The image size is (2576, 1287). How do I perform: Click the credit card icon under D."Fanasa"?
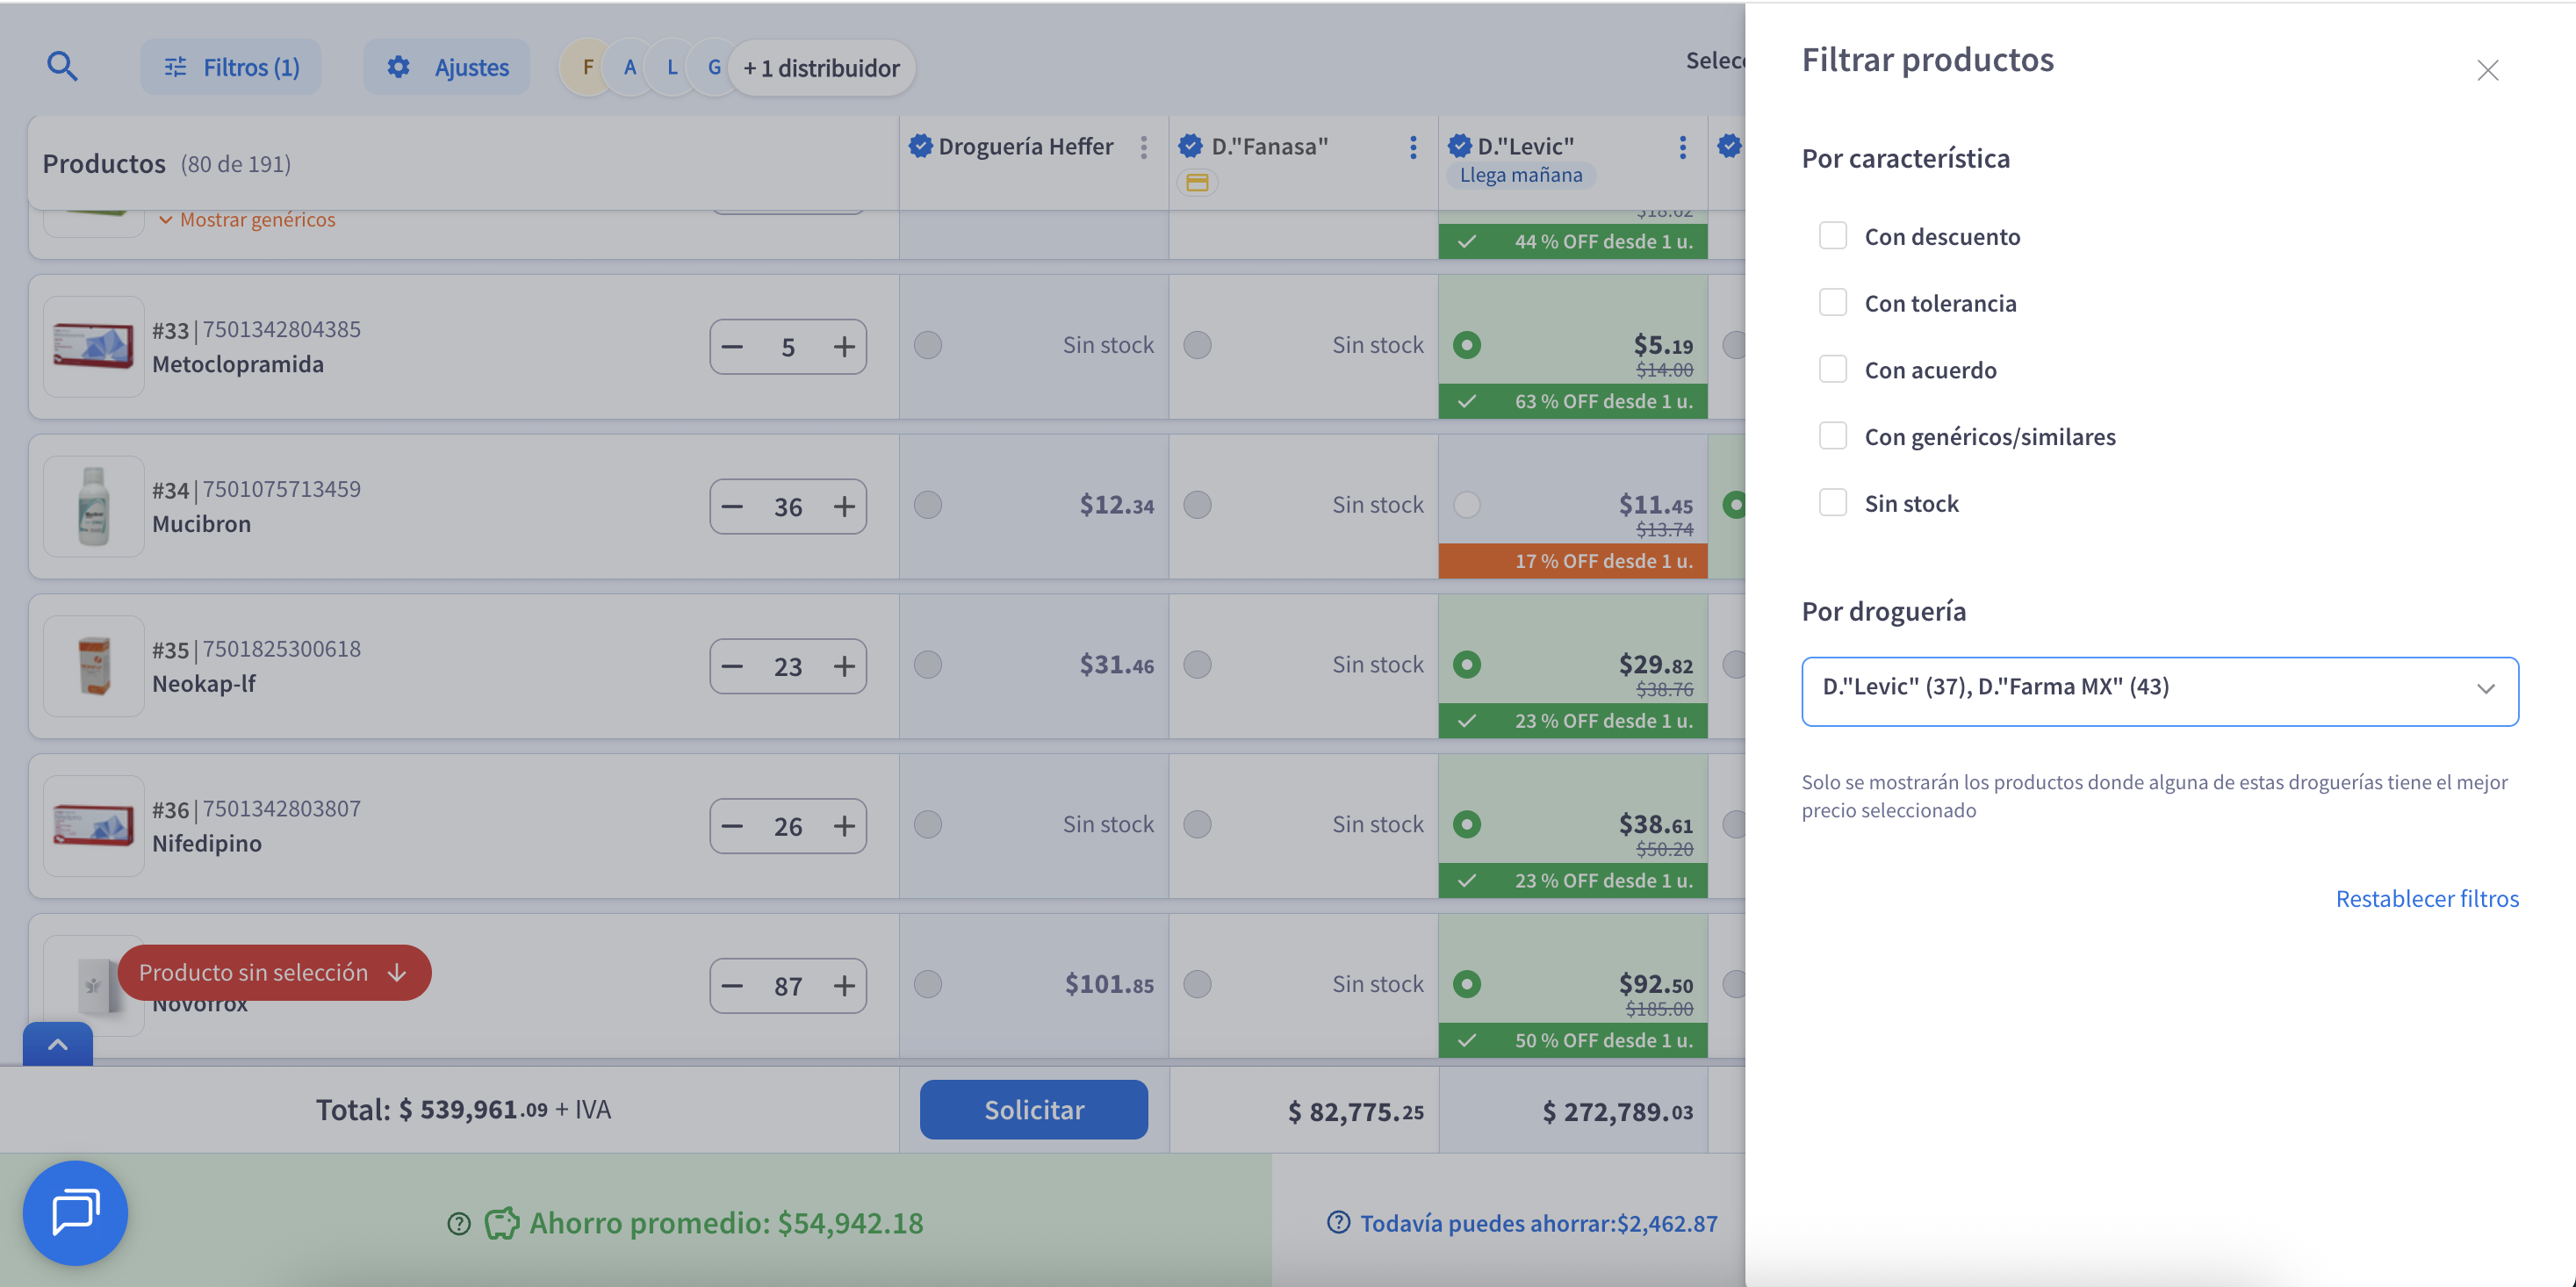(1197, 183)
